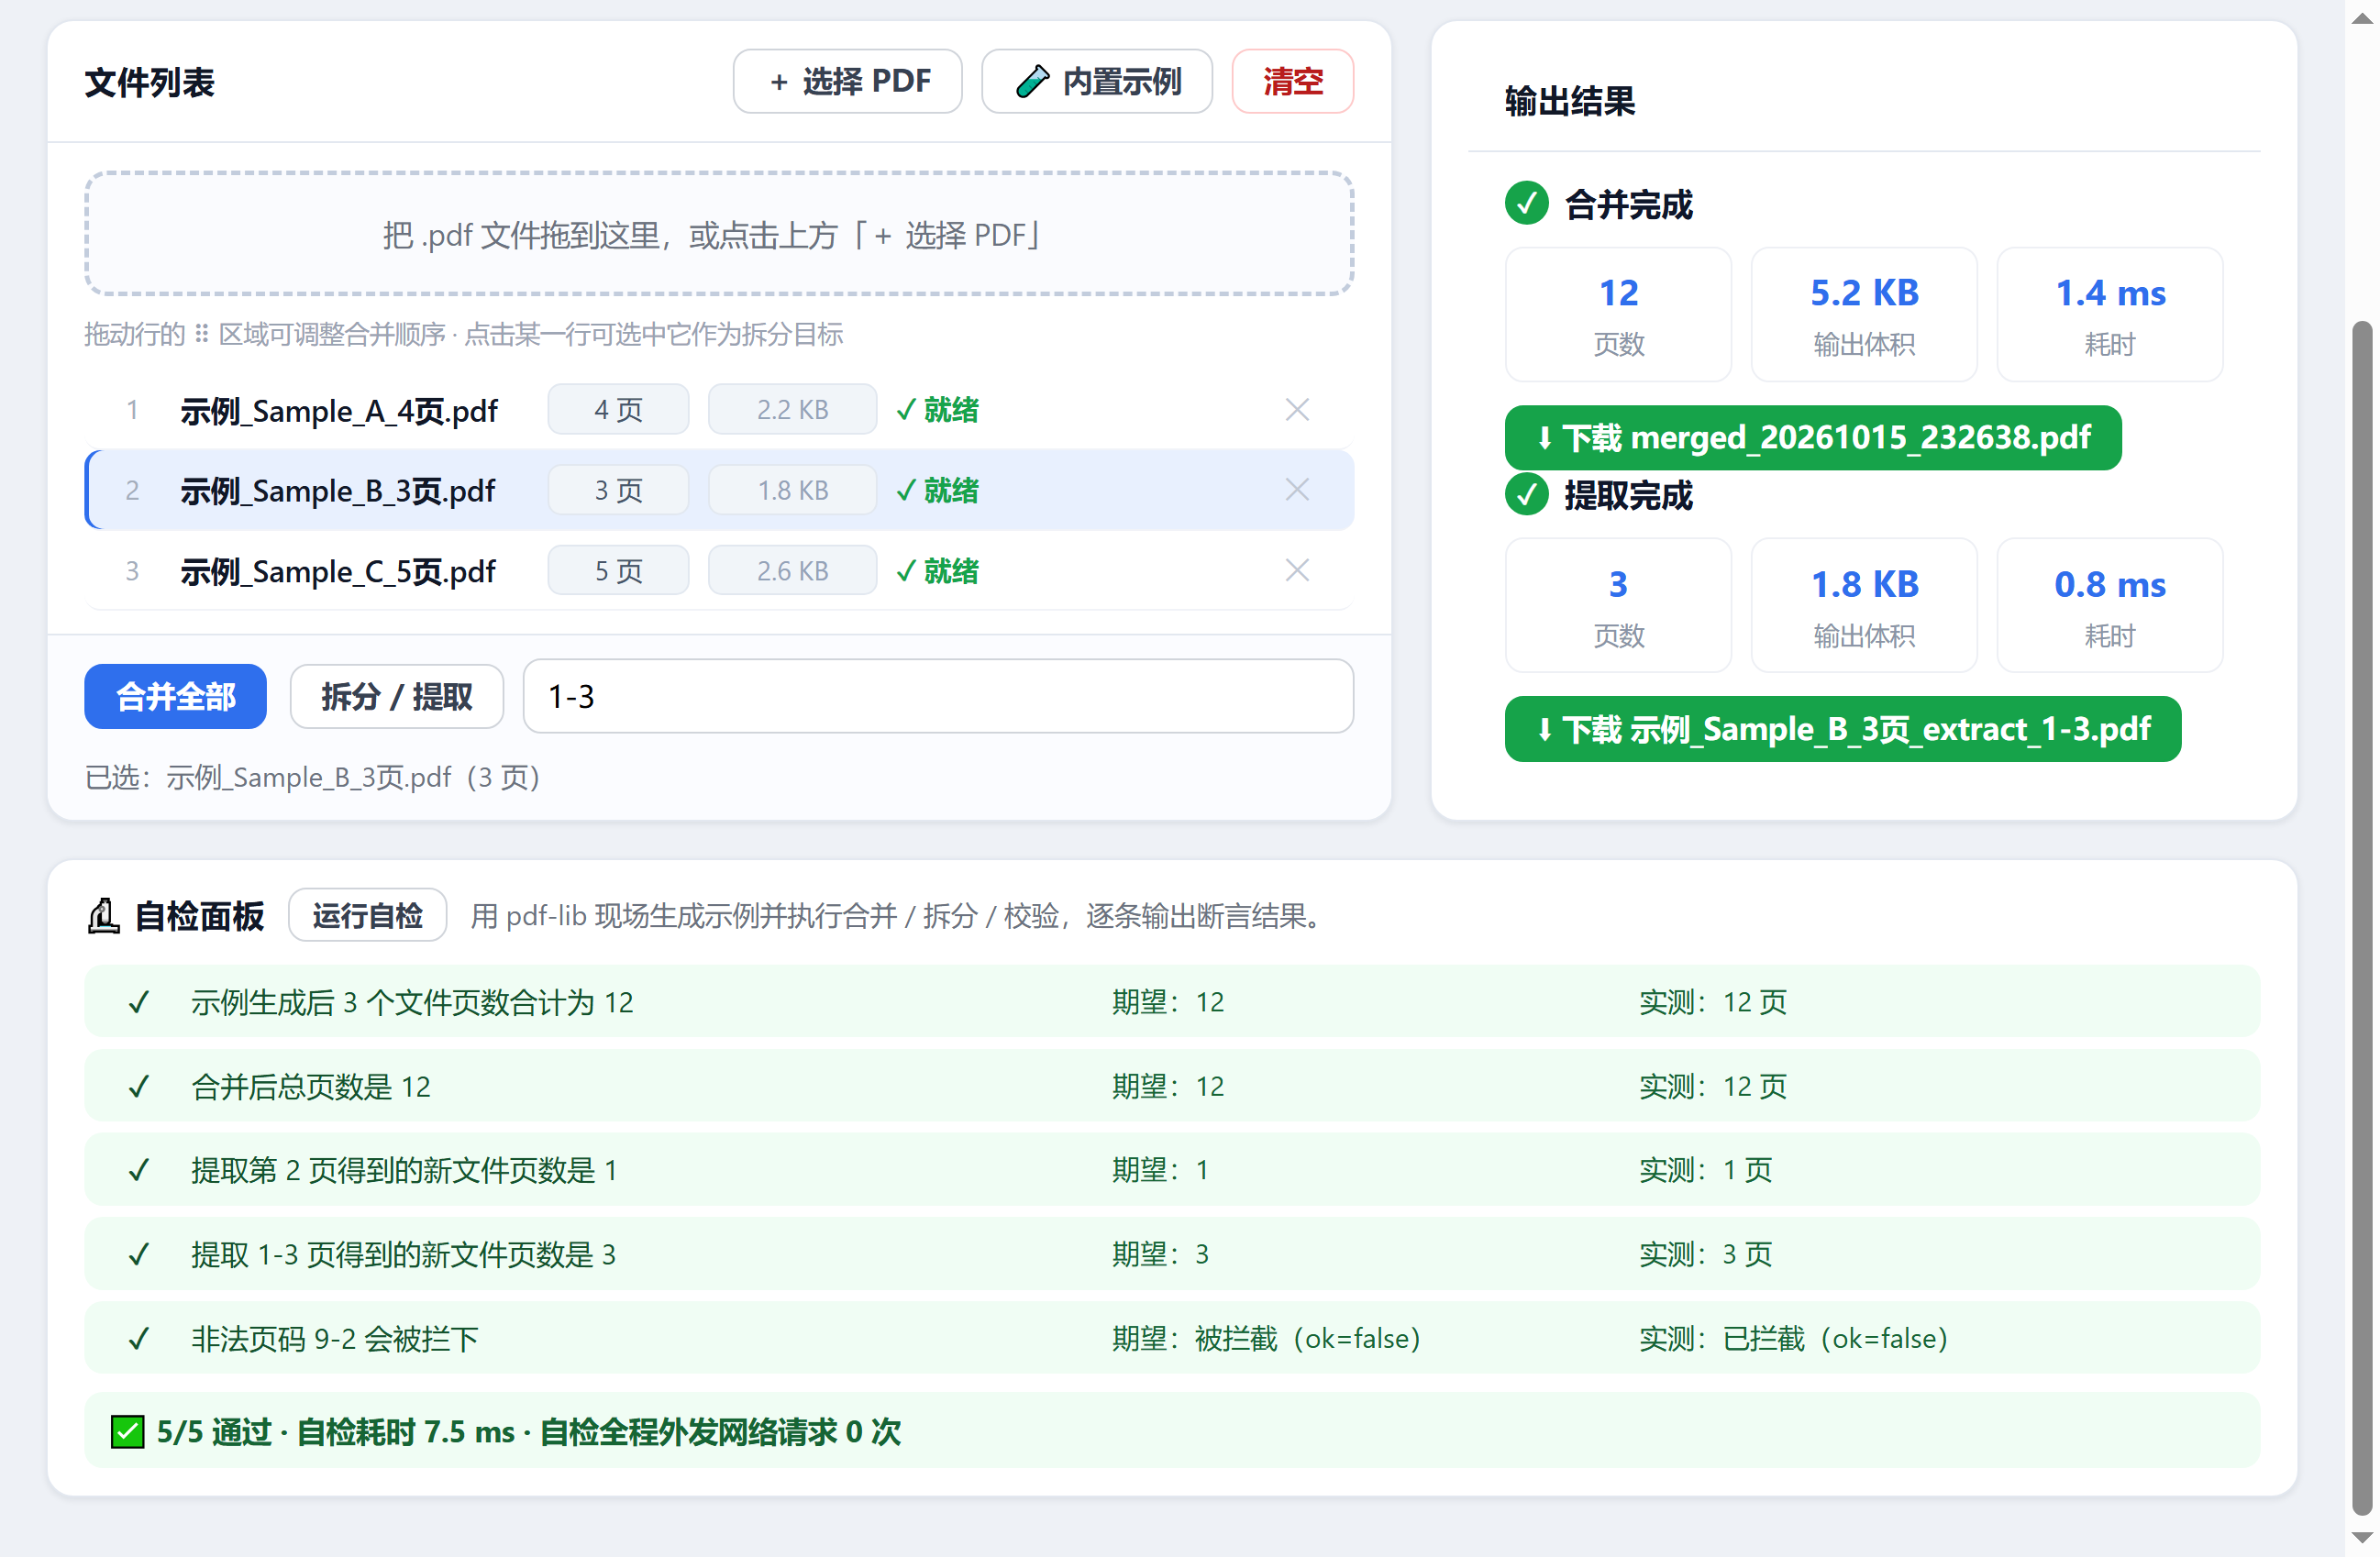Run the self-check with 运行自检
Image resolution: width=2380 pixels, height=1557 pixels.
coord(367,915)
